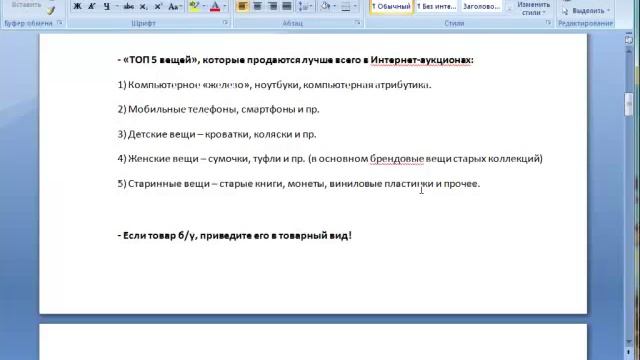640x360 pixels.
Task: Apply the Обычный style
Action: 391,7
